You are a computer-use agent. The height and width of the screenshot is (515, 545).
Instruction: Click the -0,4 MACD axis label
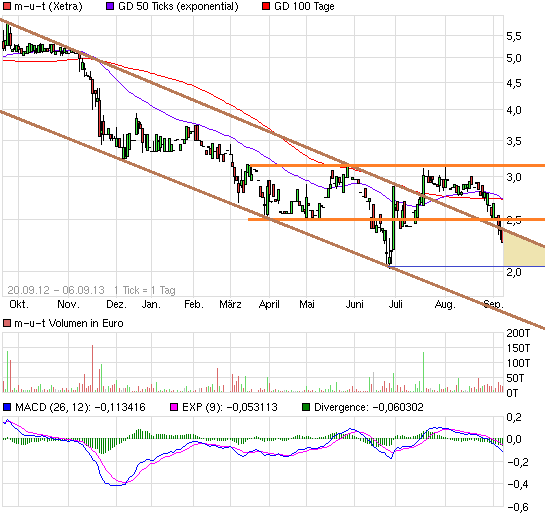coord(517,484)
